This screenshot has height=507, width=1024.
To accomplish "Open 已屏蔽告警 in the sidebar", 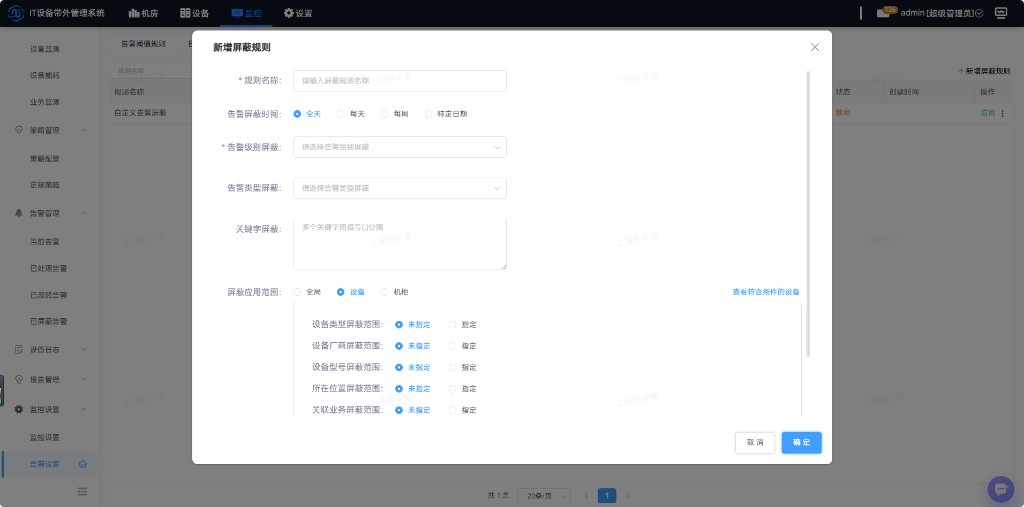I will tap(48, 321).
